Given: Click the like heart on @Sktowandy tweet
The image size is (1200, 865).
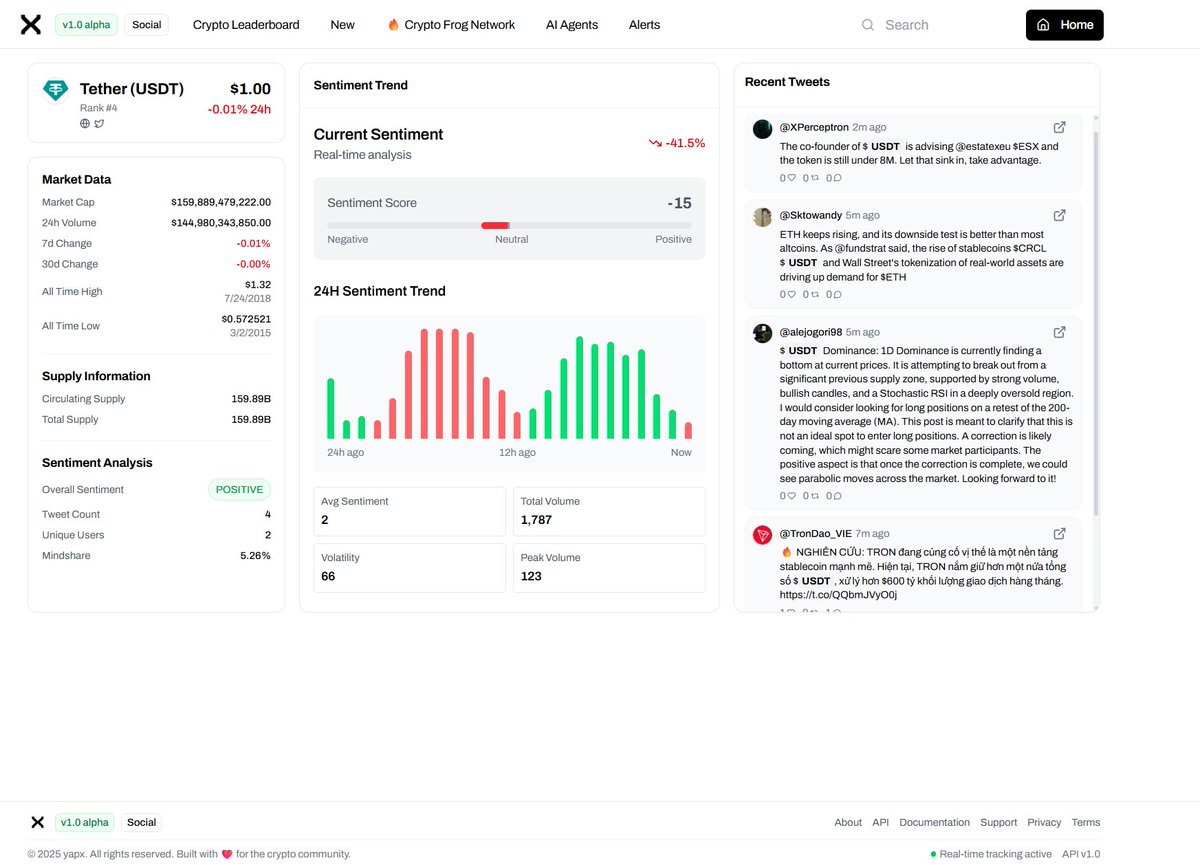Looking at the screenshot, I should pos(791,295).
